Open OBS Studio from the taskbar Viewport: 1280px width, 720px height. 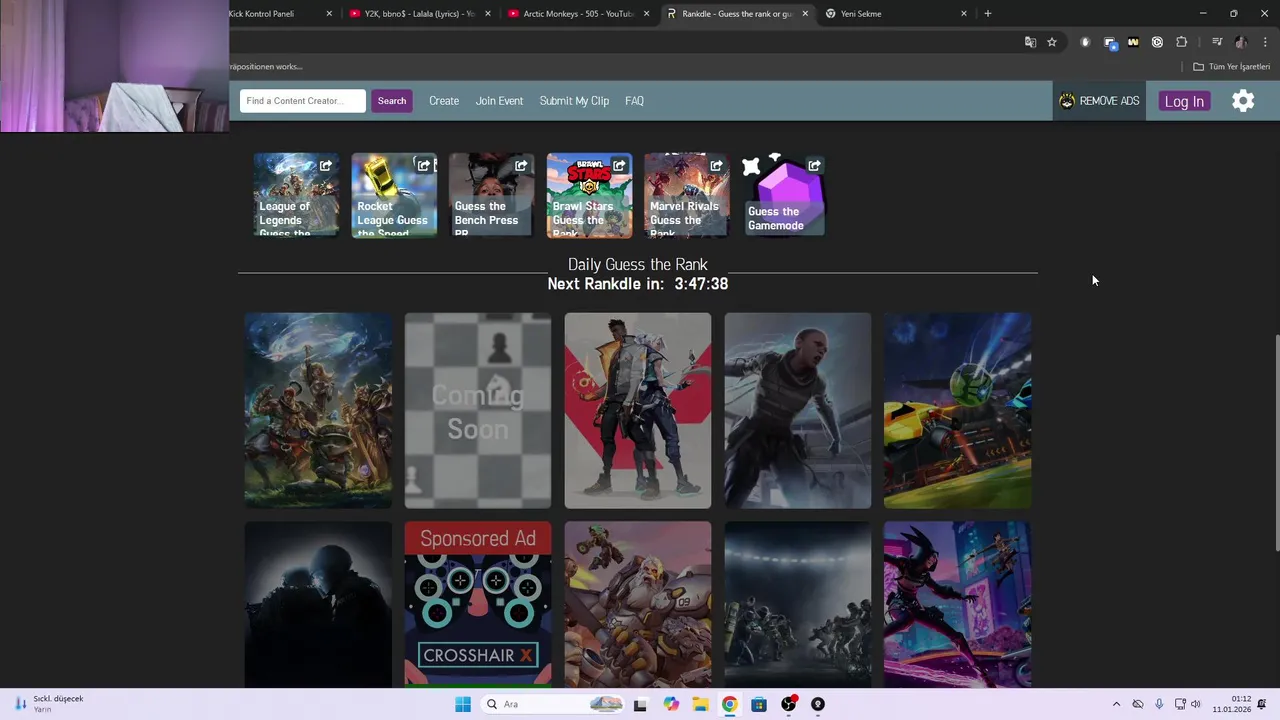click(x=788, y=704)
